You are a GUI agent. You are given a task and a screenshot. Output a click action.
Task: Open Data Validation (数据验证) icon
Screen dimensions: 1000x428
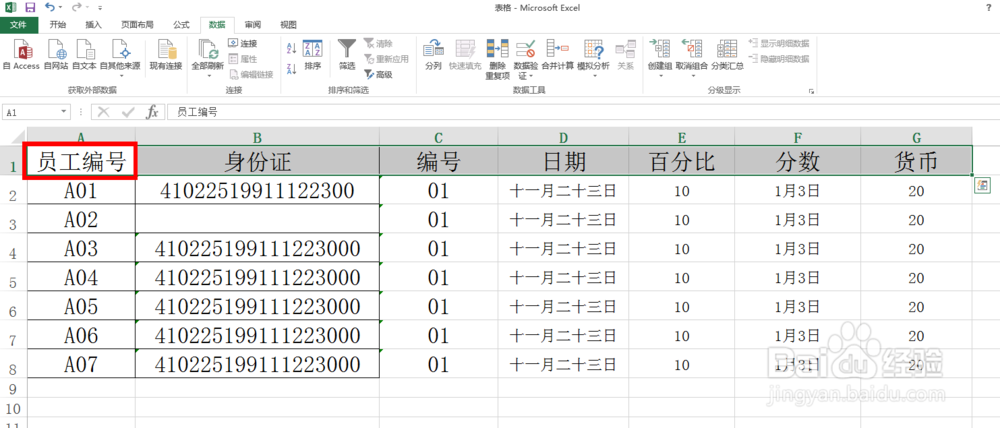pos(526,50)
